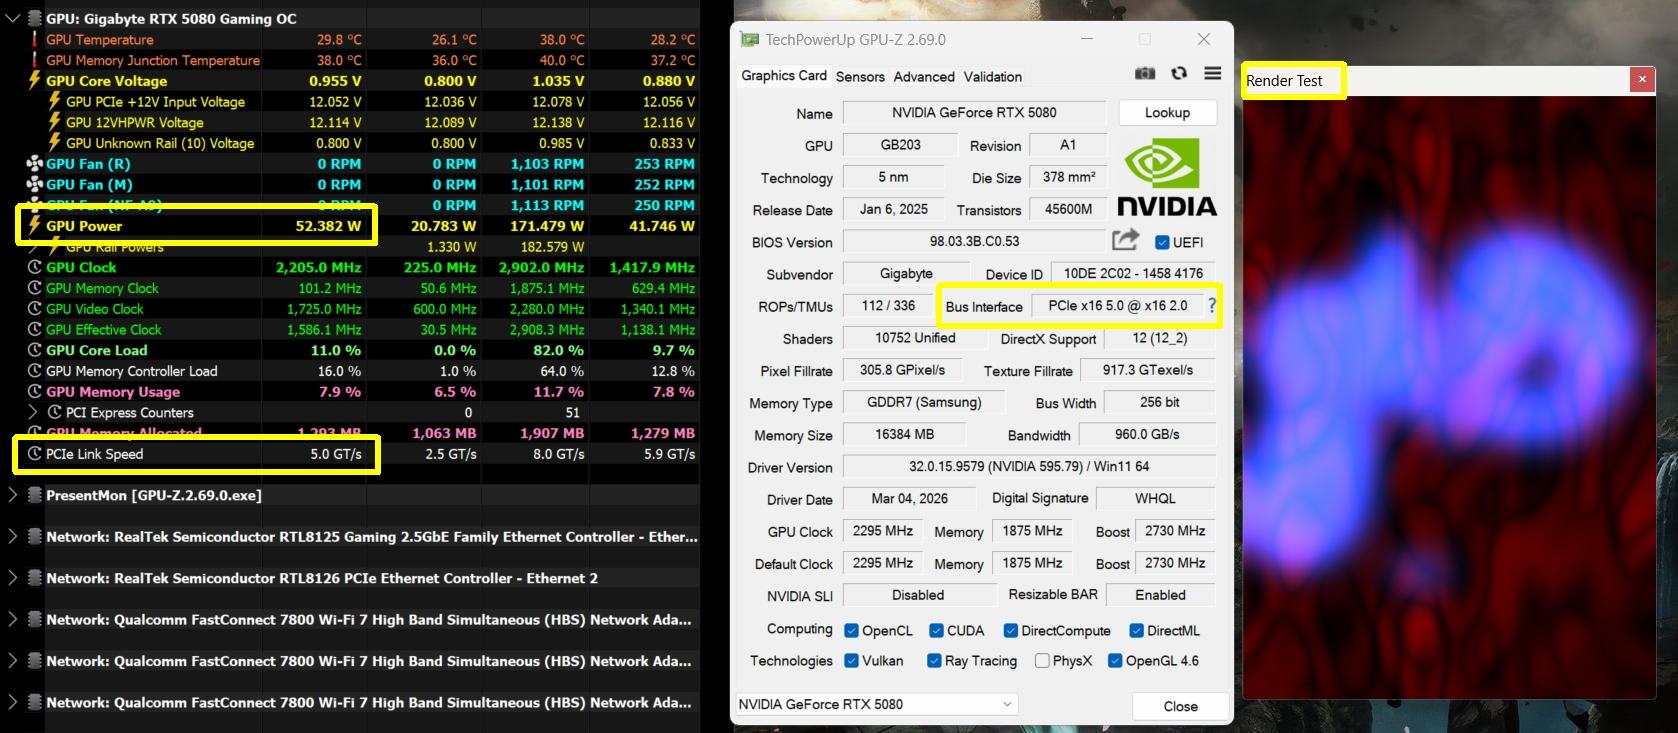Click the Bus Interface PCIe x16 field
This screenshot has width=1678, height=733.
coord(1117,306)
